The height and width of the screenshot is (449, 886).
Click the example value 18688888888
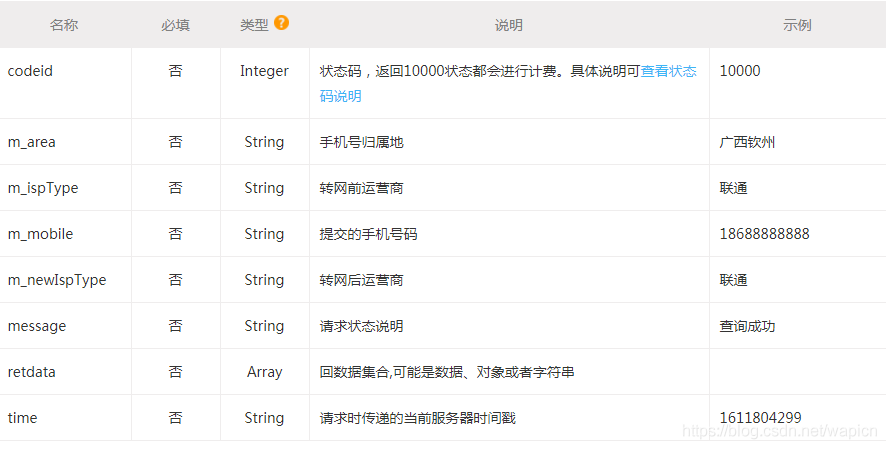pyautogui.click(x=765, y=234)
